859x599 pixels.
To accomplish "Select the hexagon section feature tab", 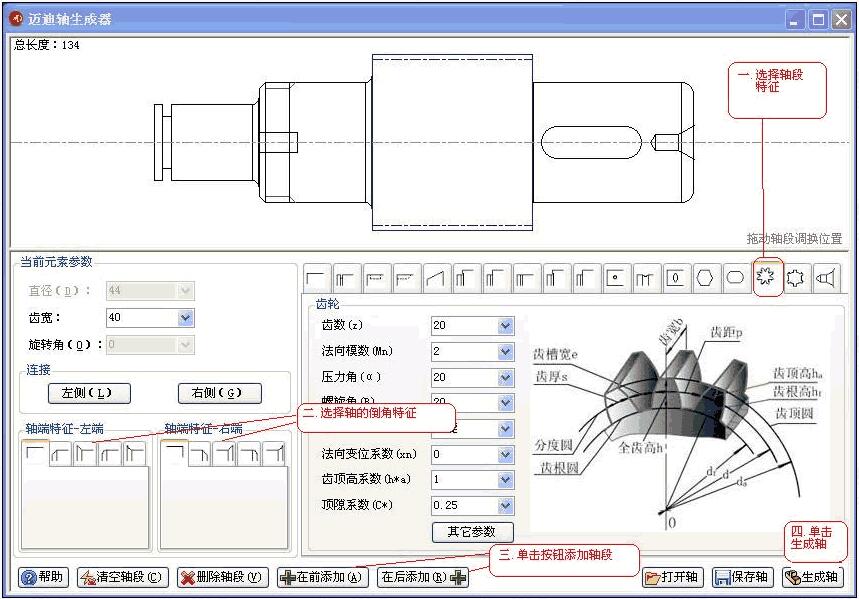I will [x=705, y=279].
